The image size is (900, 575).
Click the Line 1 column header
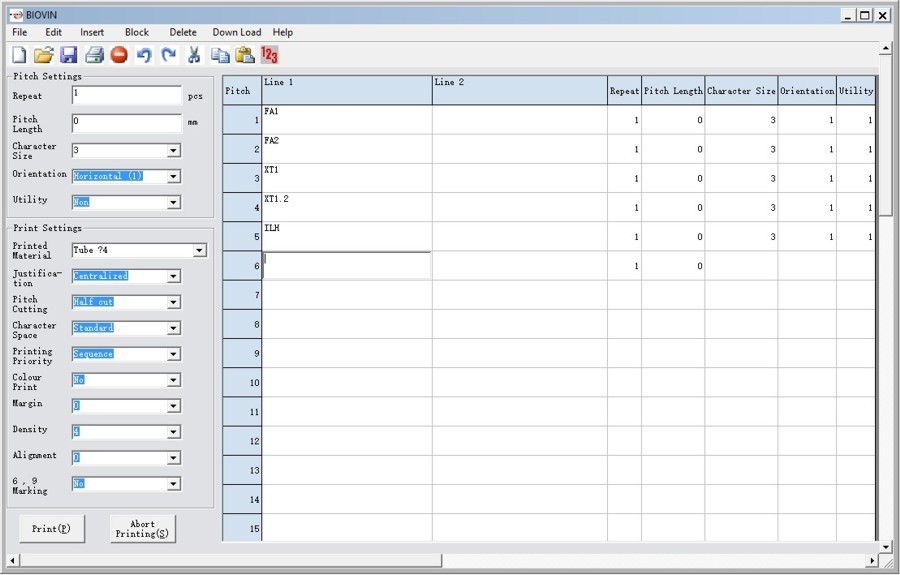pyautogui.click(x=347, y=90)
